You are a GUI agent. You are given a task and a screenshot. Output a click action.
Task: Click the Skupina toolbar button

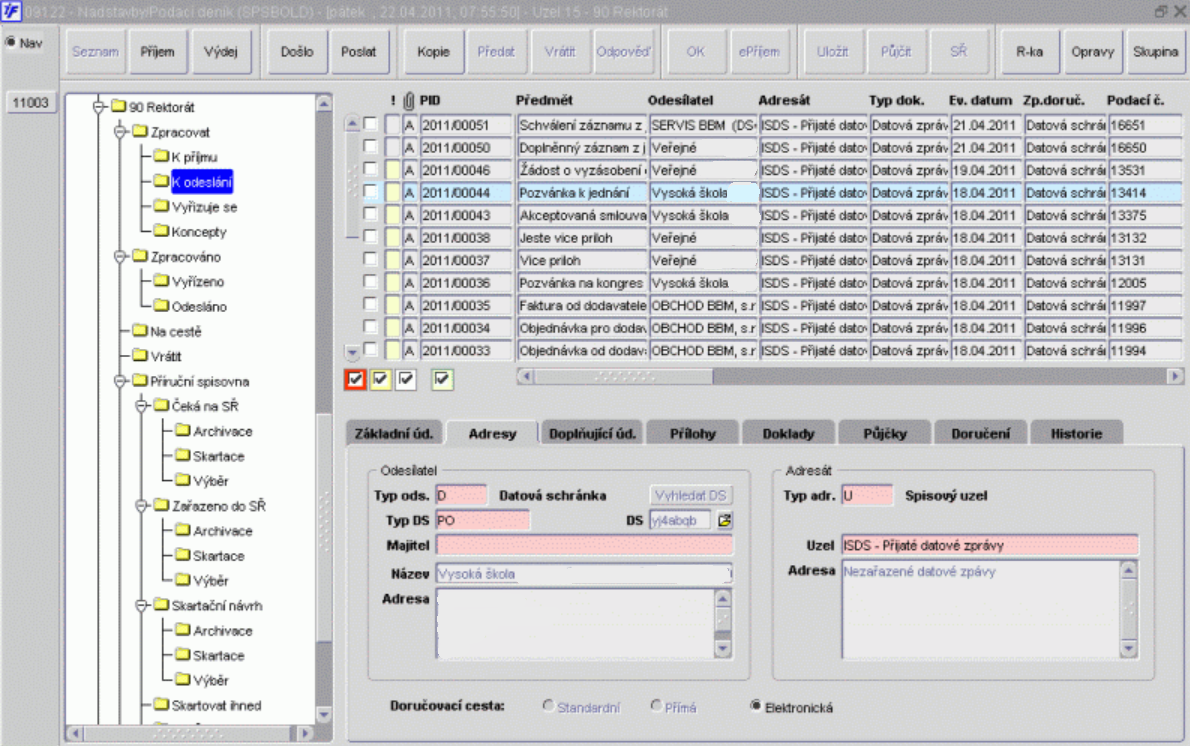[1155, 52]
